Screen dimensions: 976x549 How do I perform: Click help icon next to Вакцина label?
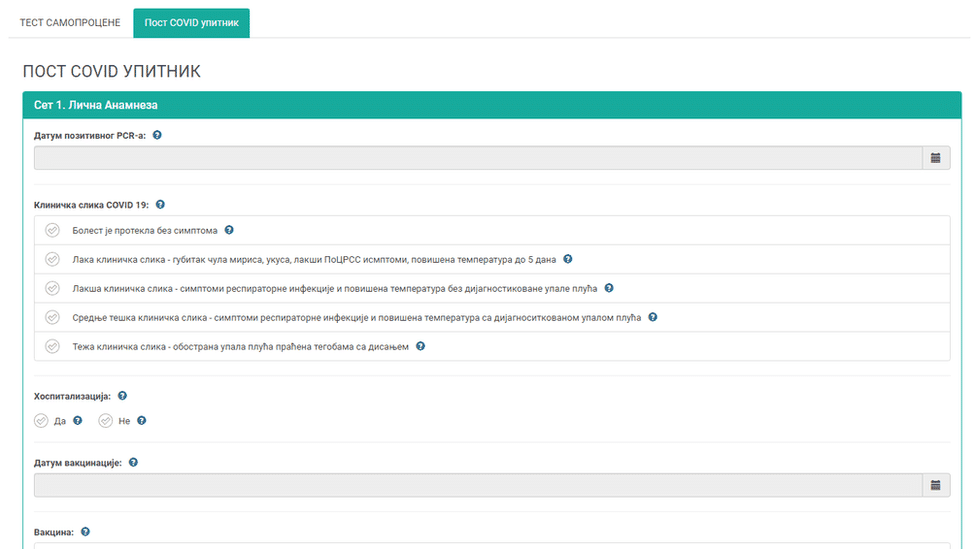(x=85, y=532)
